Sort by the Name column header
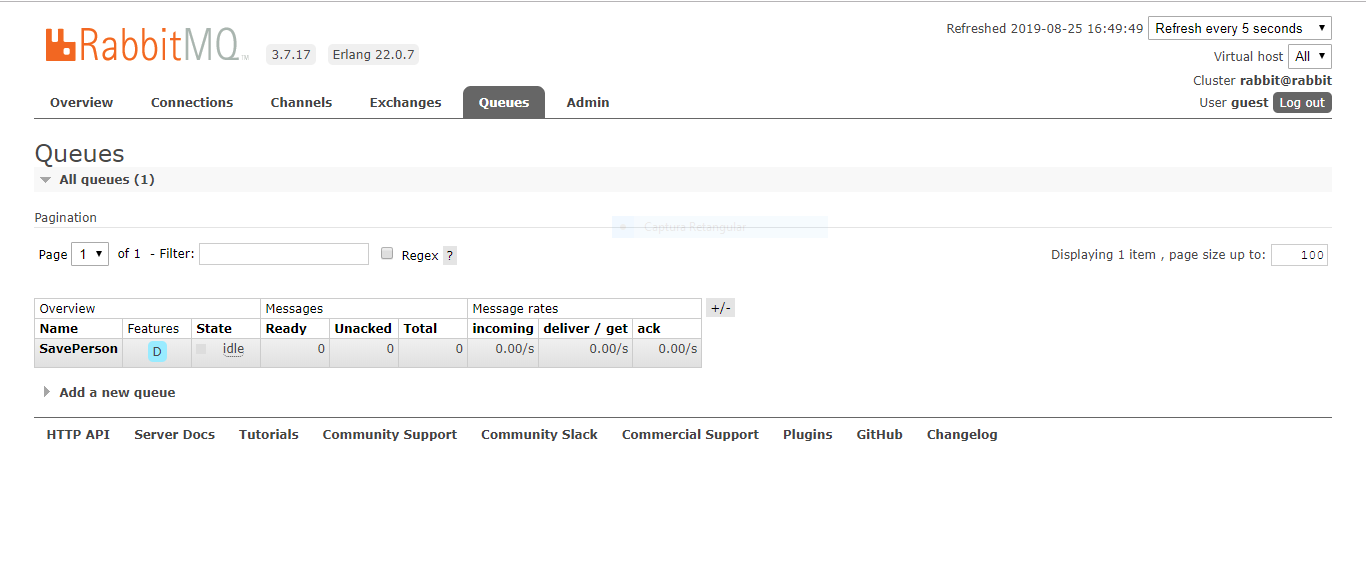 59,328
